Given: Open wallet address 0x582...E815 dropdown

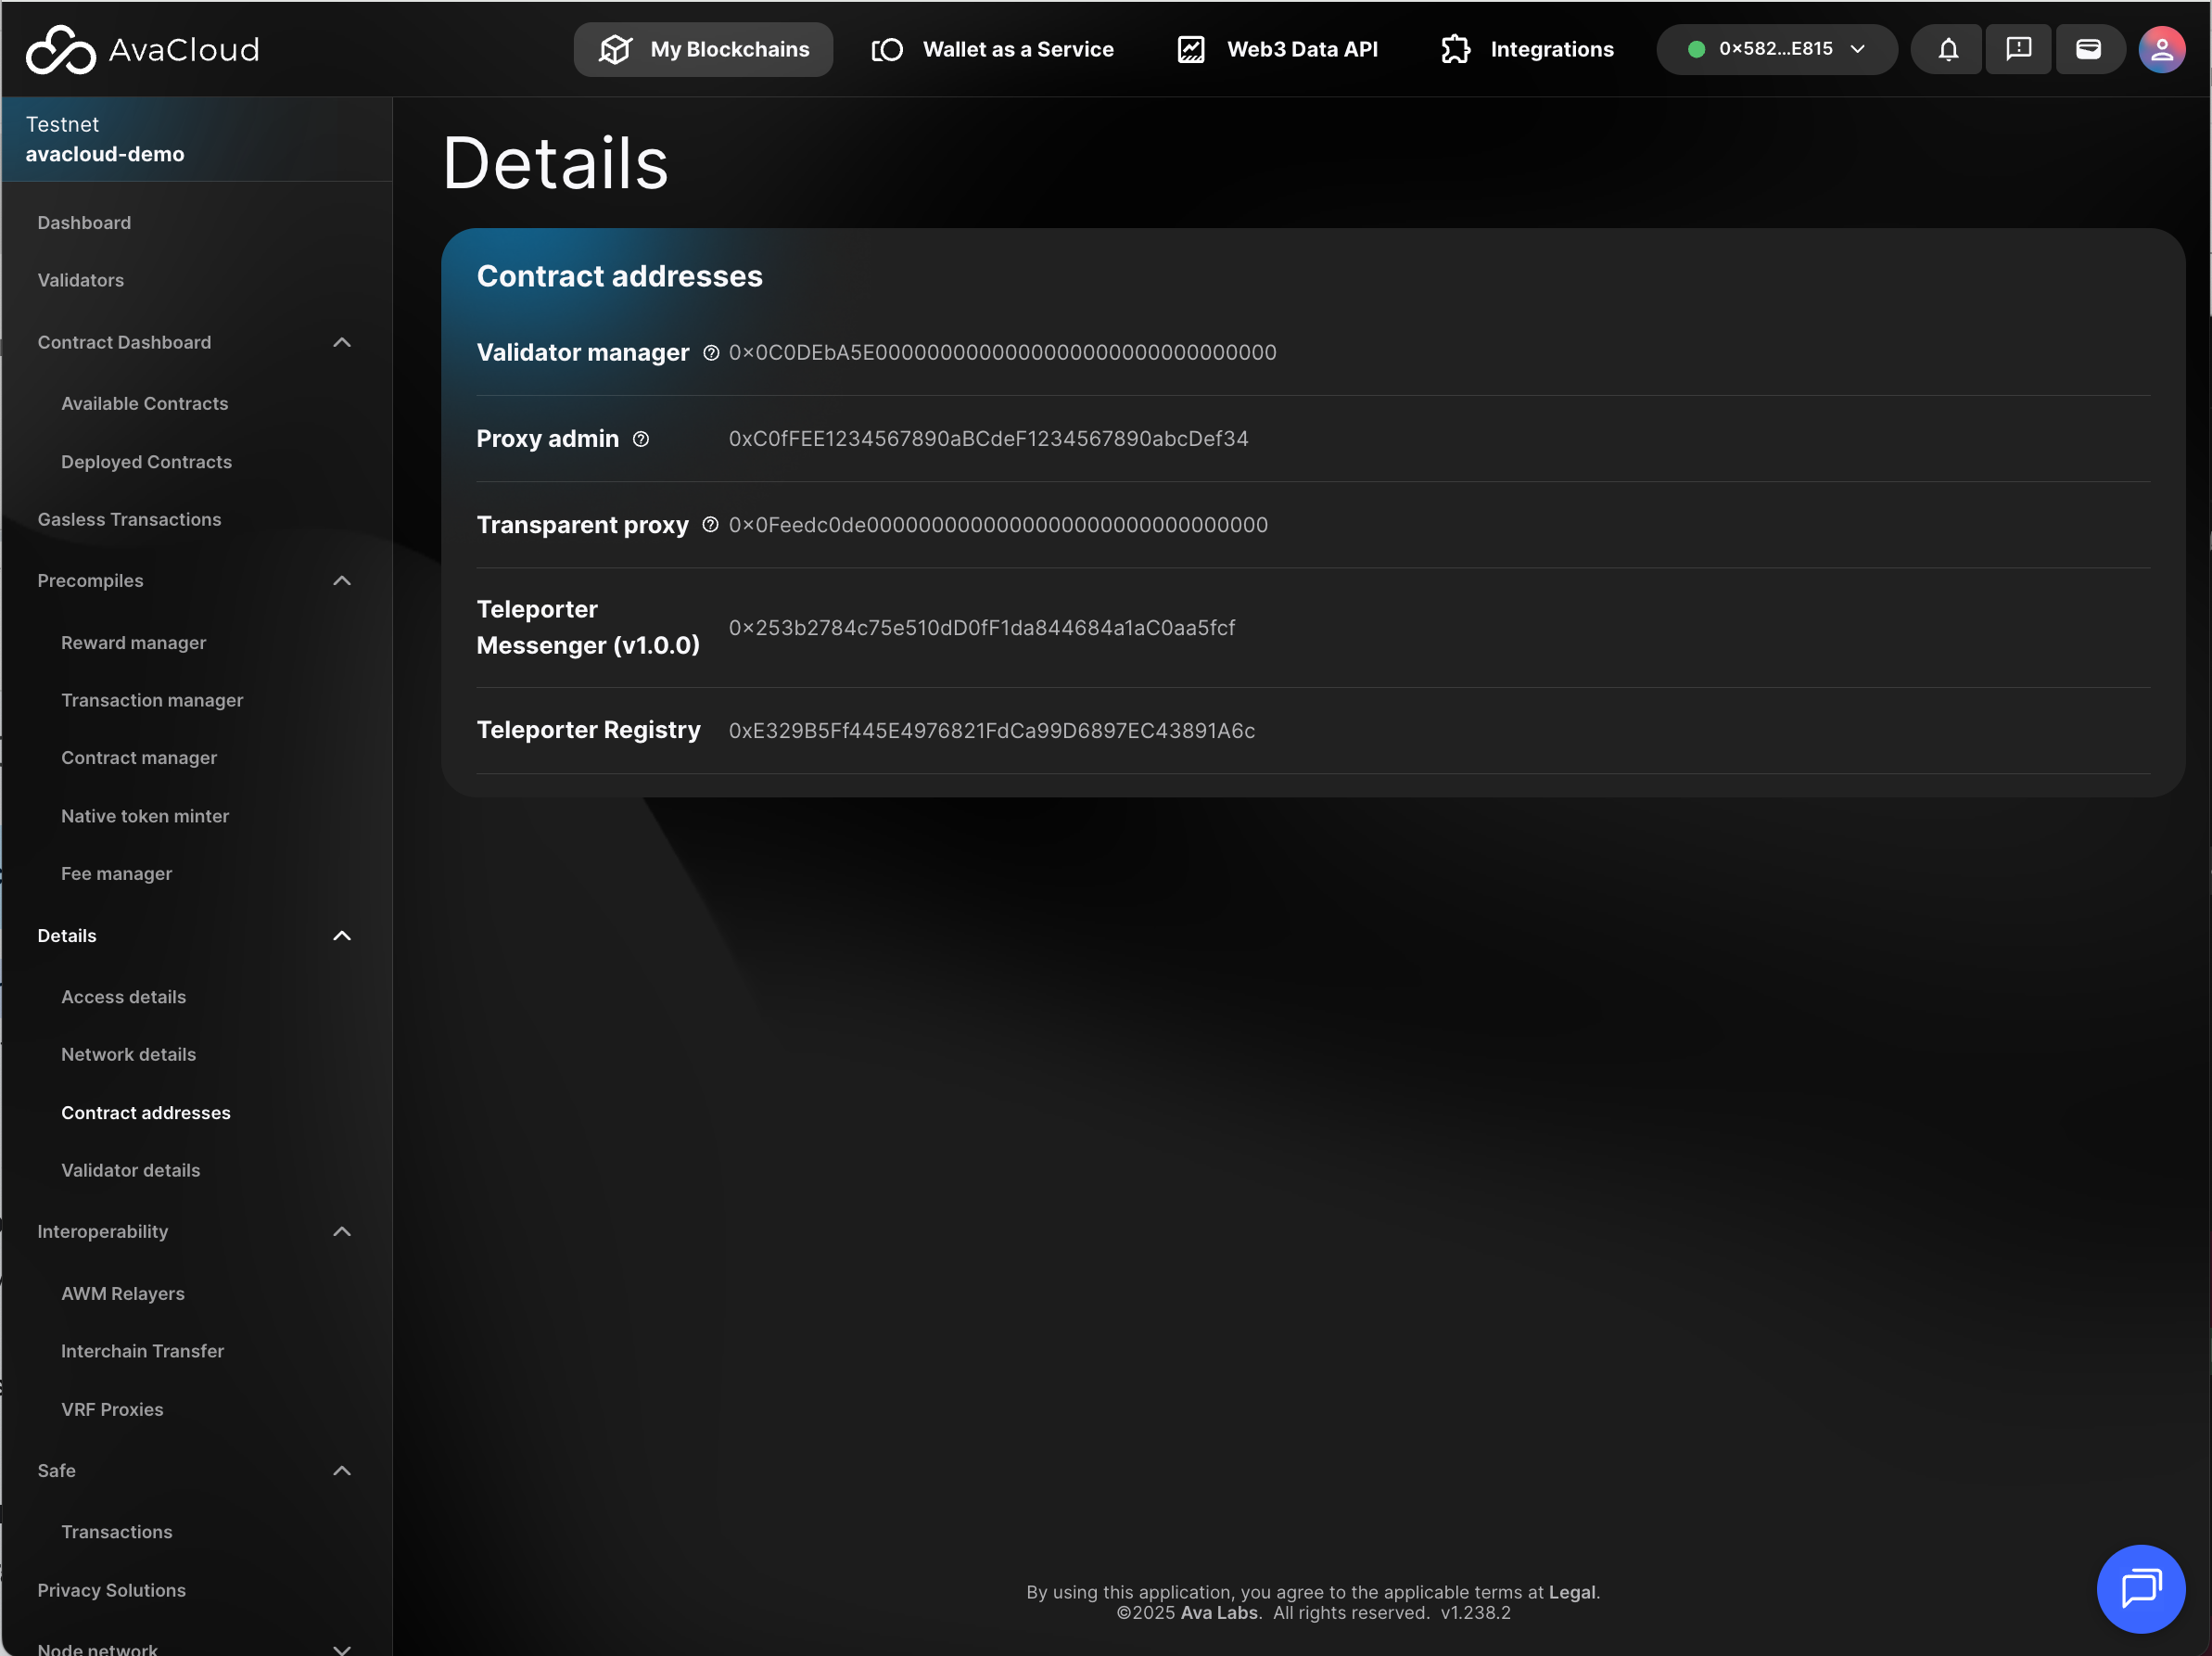Looking at the screenshot, I should click(x=1776, y=49).
